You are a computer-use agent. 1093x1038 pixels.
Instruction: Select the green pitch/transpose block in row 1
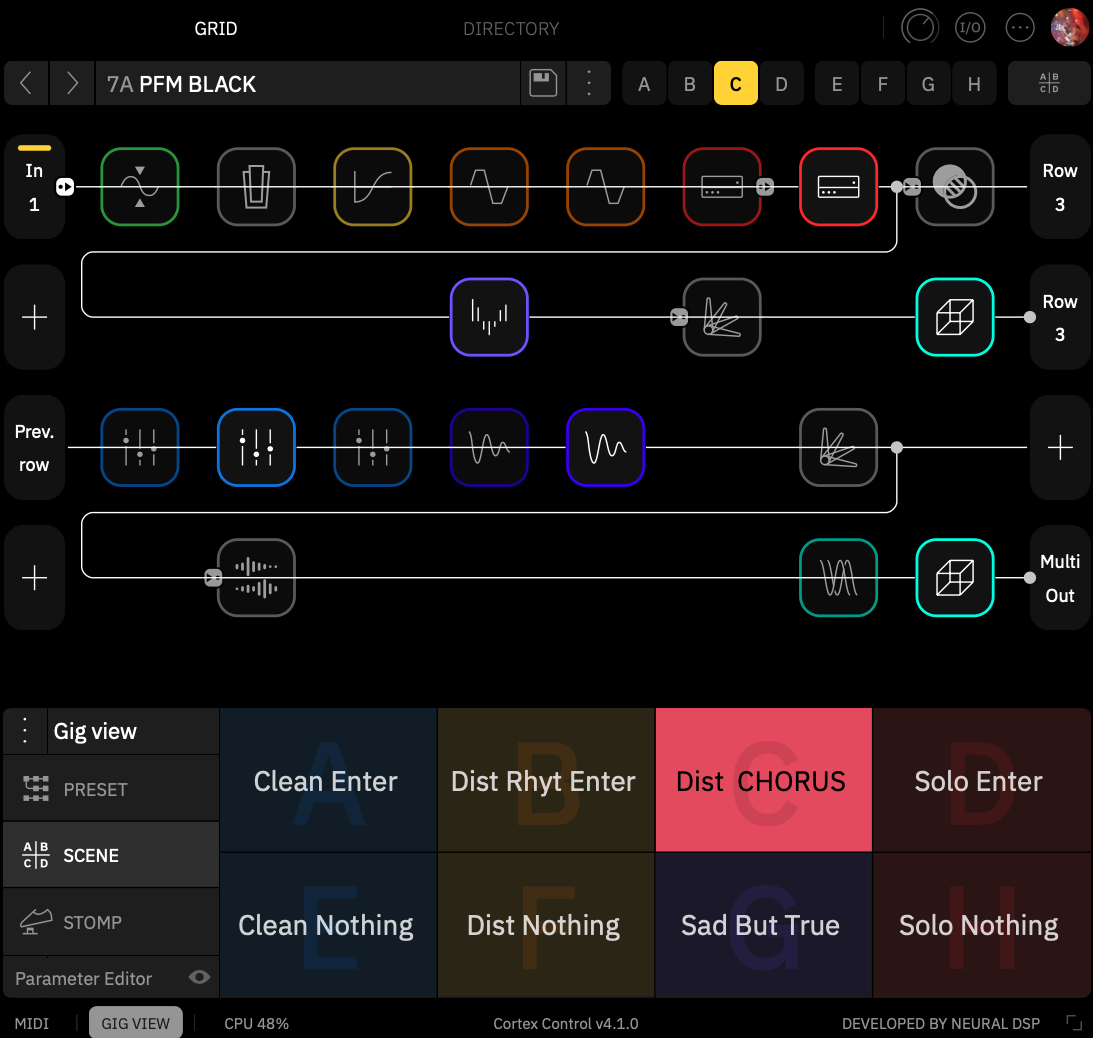tap(139, 187)
